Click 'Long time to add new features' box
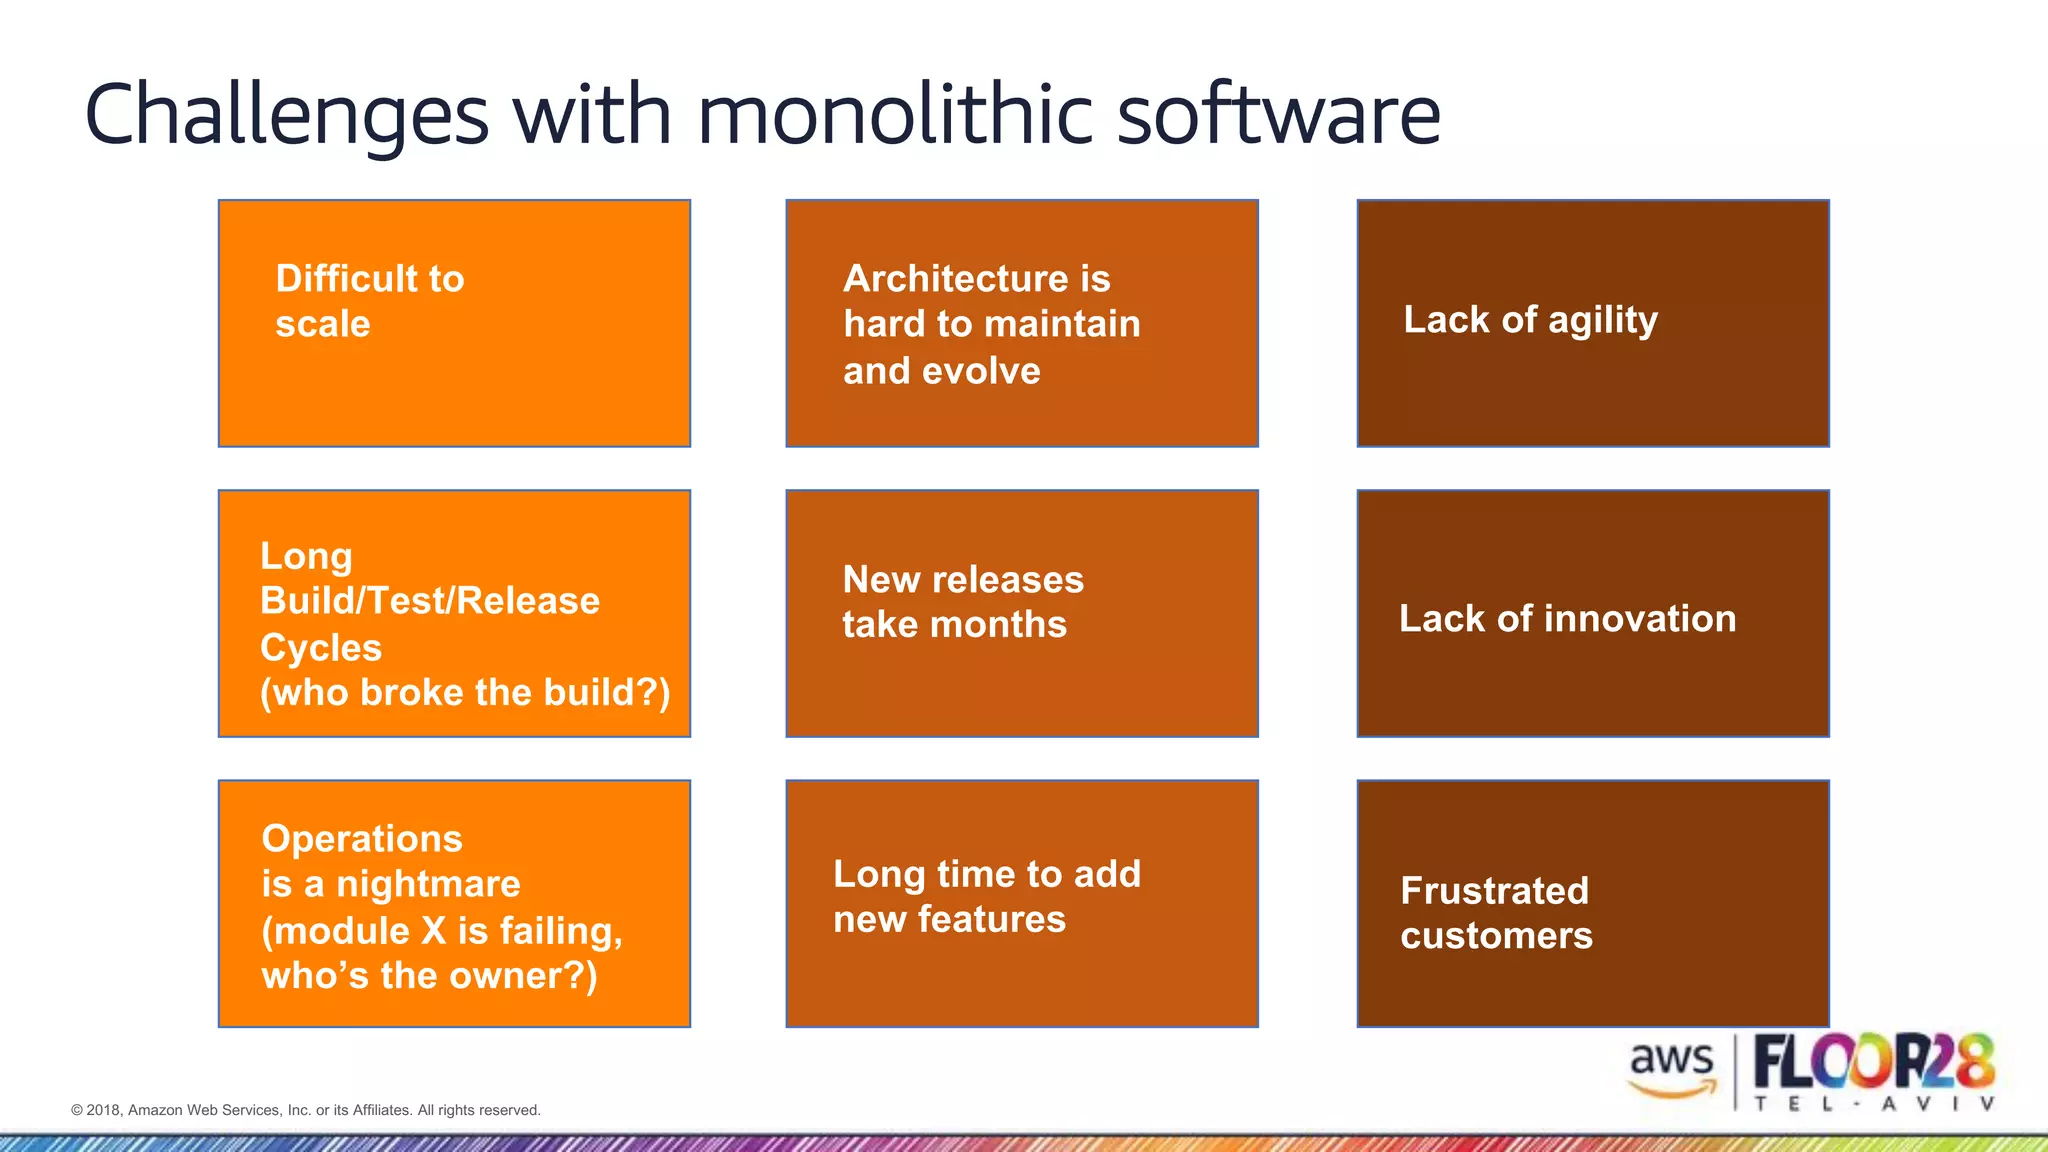The height and width of the screenshot is (1152, 2048). [1021, 903]
